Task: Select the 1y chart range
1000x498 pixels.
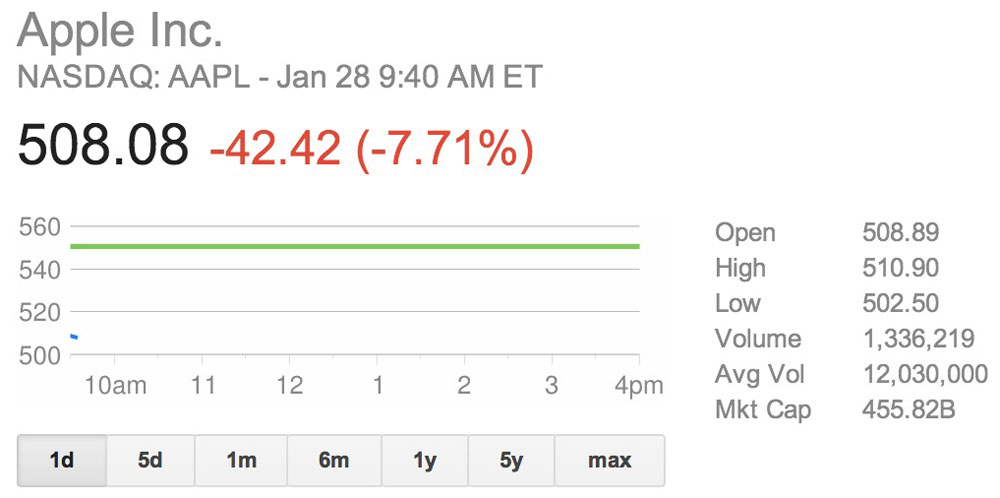Action: point(425,460)
